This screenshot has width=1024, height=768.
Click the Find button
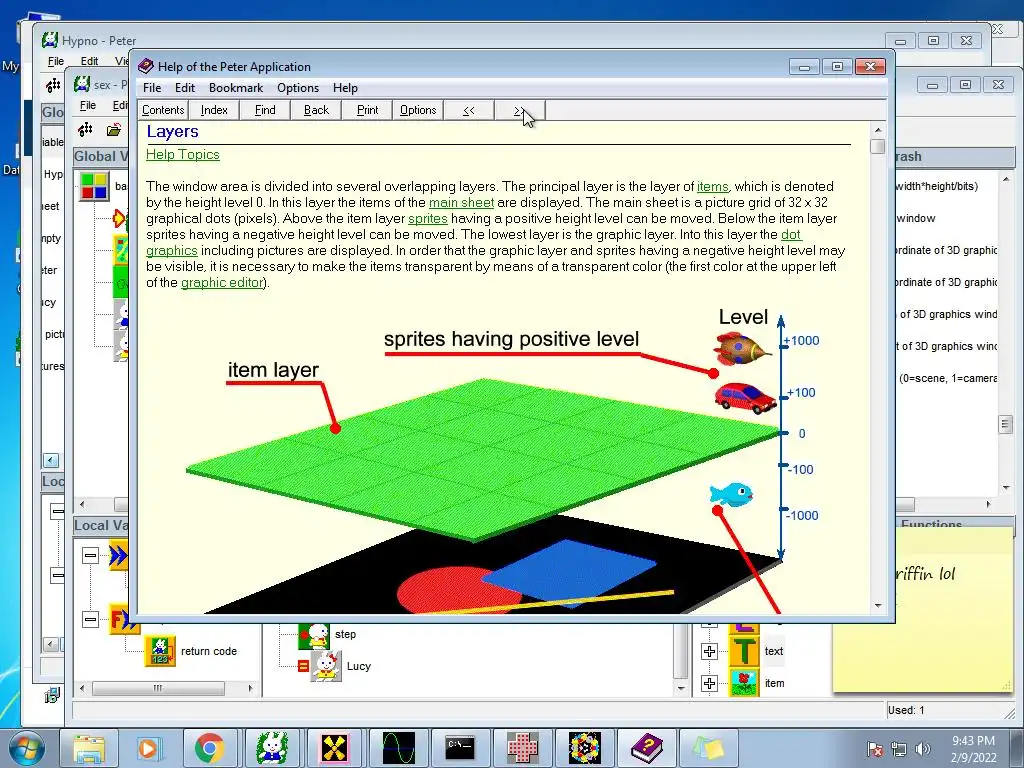(265, 110)
